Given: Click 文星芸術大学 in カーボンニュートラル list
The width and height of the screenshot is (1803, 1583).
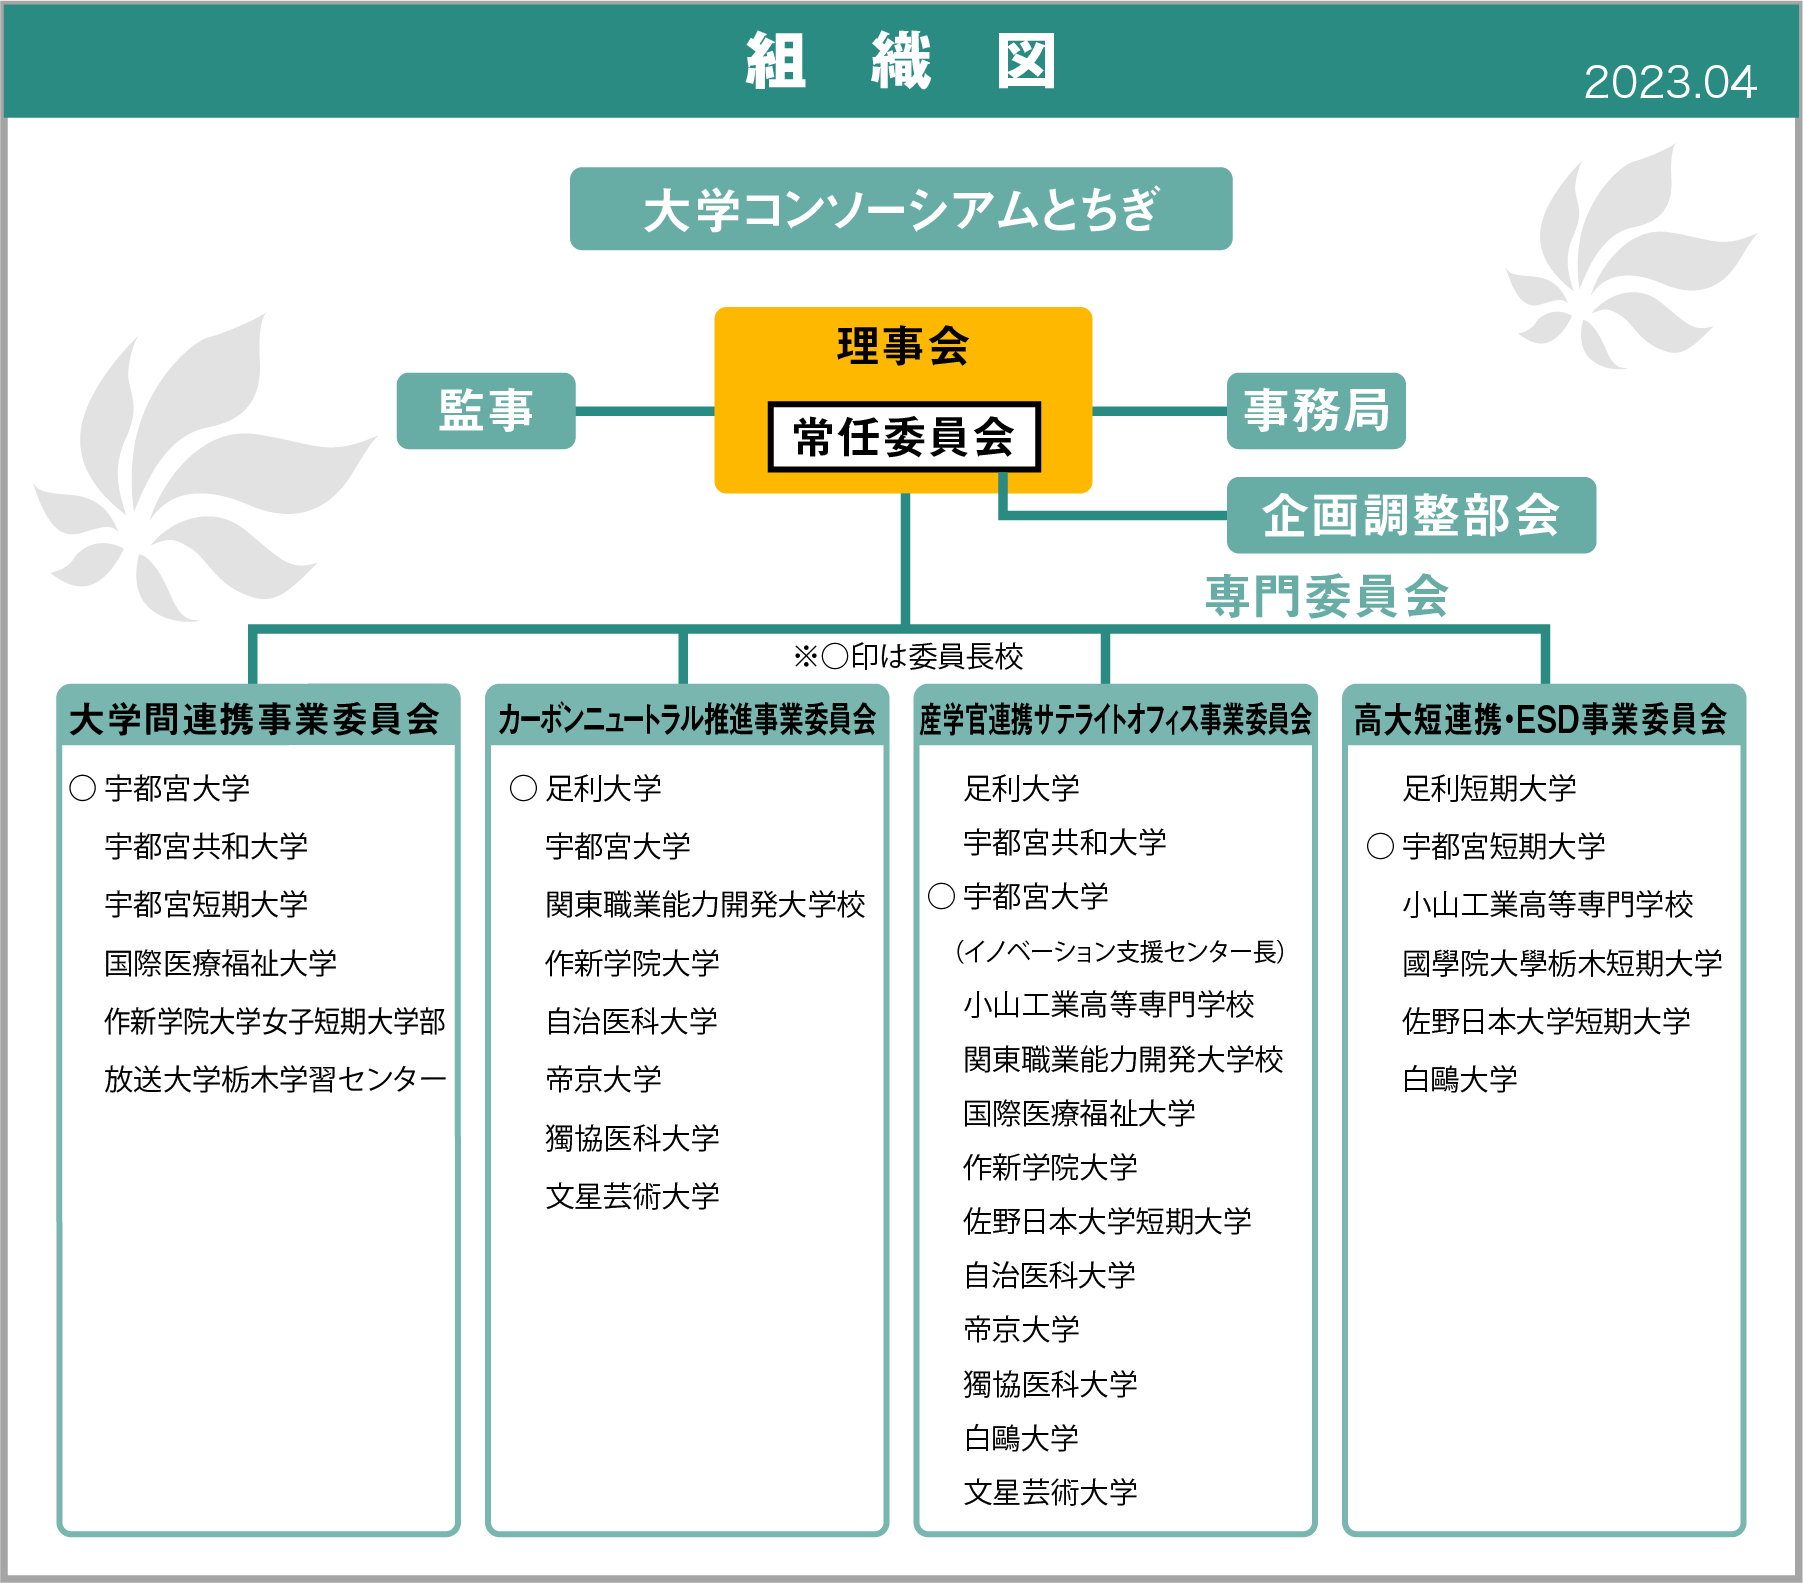Looking at the screenshot, I should tap(632, 1196).
